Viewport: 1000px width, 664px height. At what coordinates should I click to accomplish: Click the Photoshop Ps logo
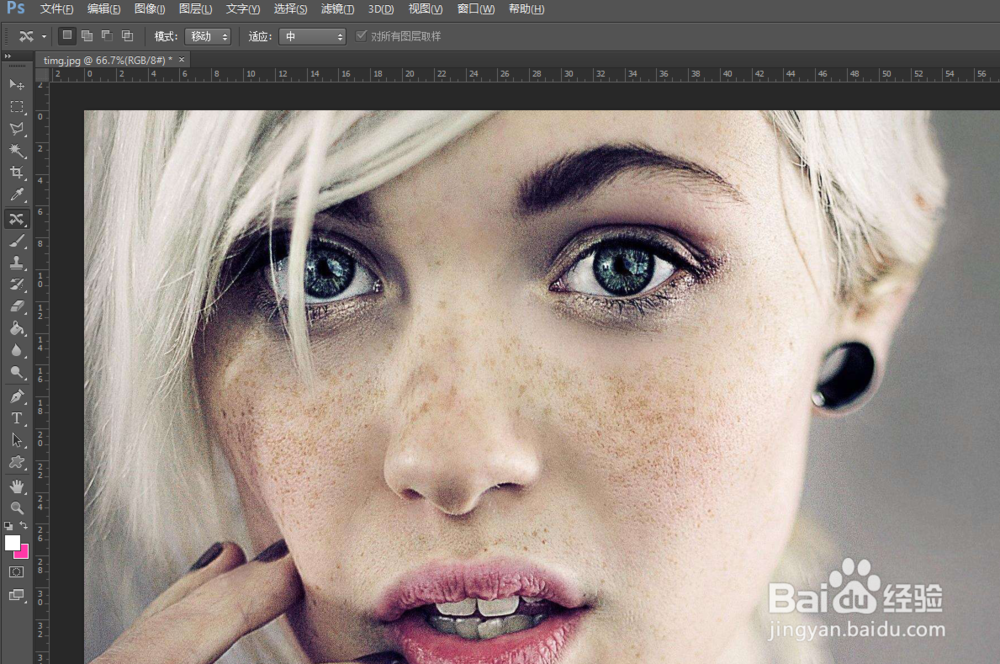[16, 8]
